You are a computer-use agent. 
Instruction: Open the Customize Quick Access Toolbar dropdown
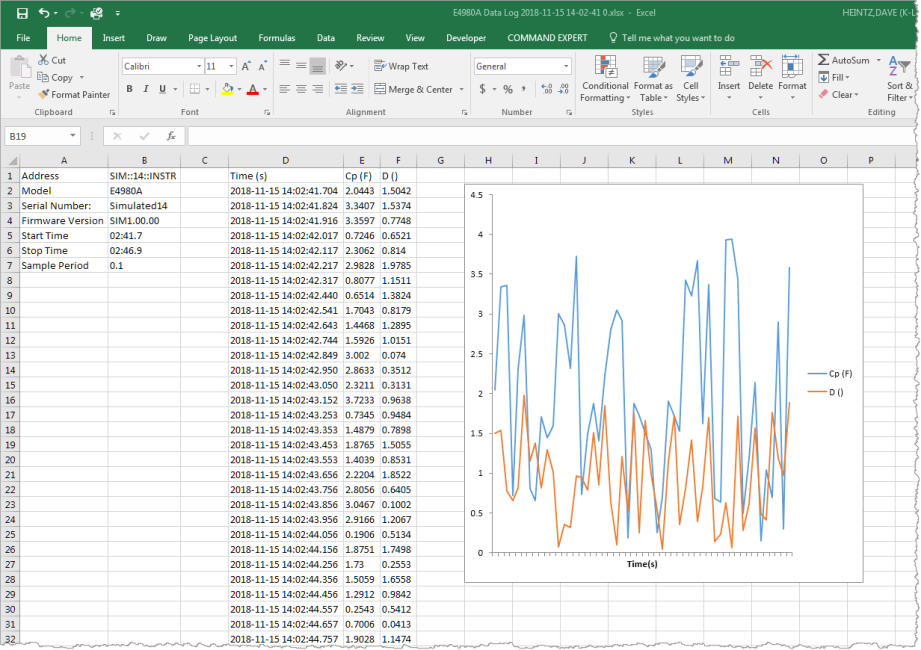(x=117, y=13)
